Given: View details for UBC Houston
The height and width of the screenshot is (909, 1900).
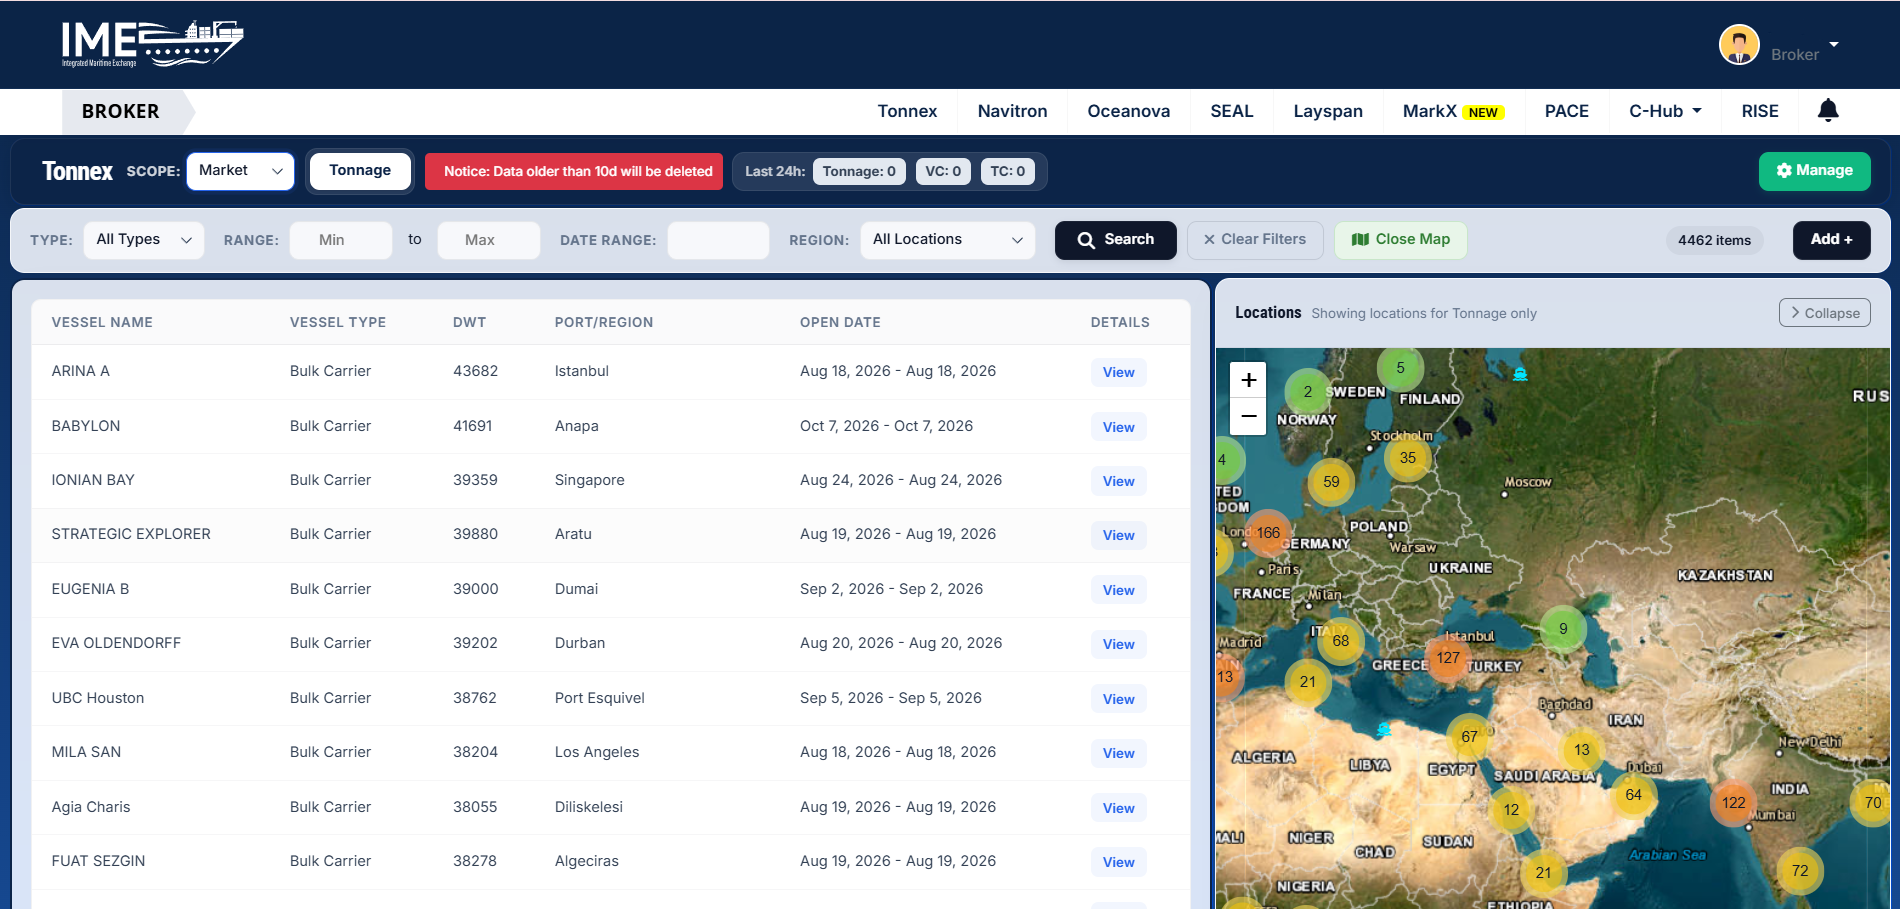Looking at the screenshot, I should coord(1118,699).
